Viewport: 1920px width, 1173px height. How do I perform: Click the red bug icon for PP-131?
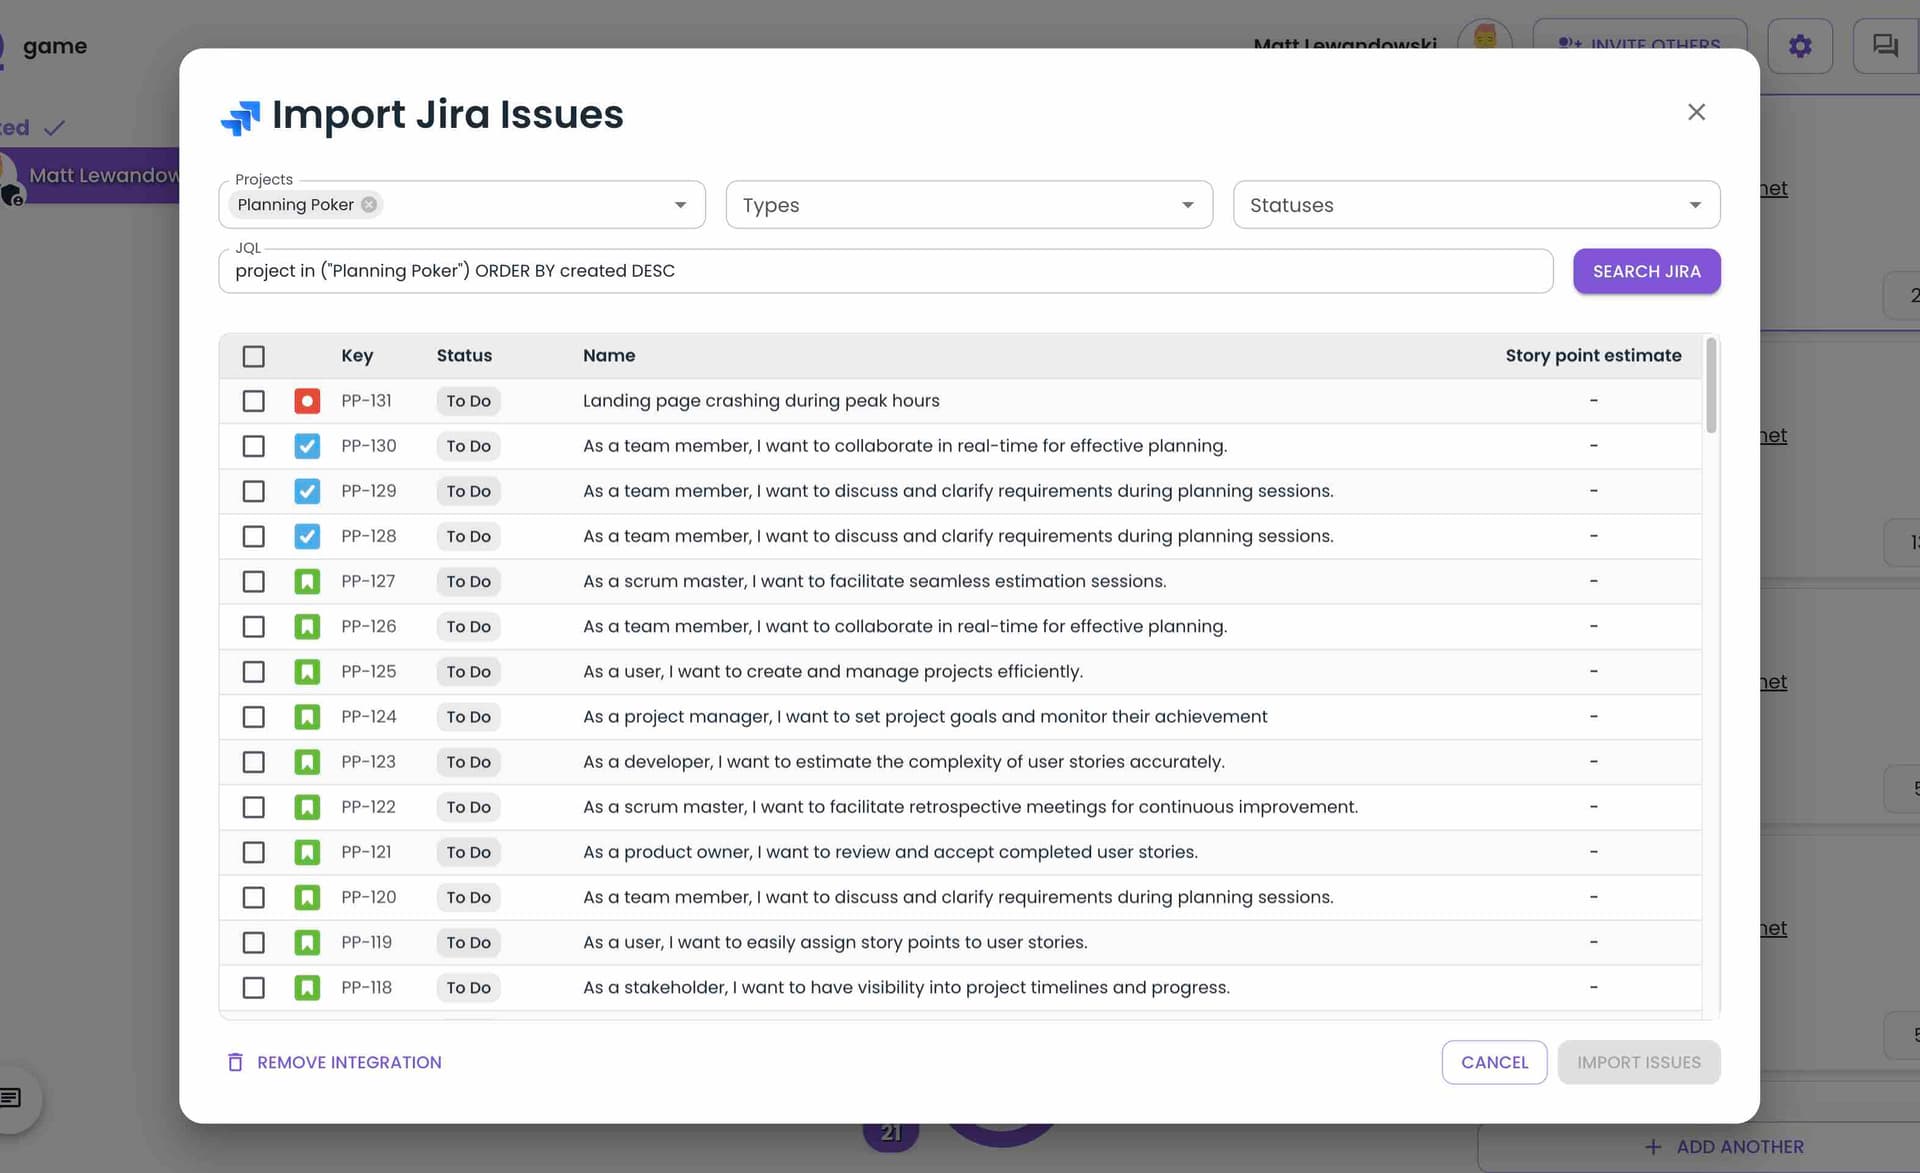[307, 401]
